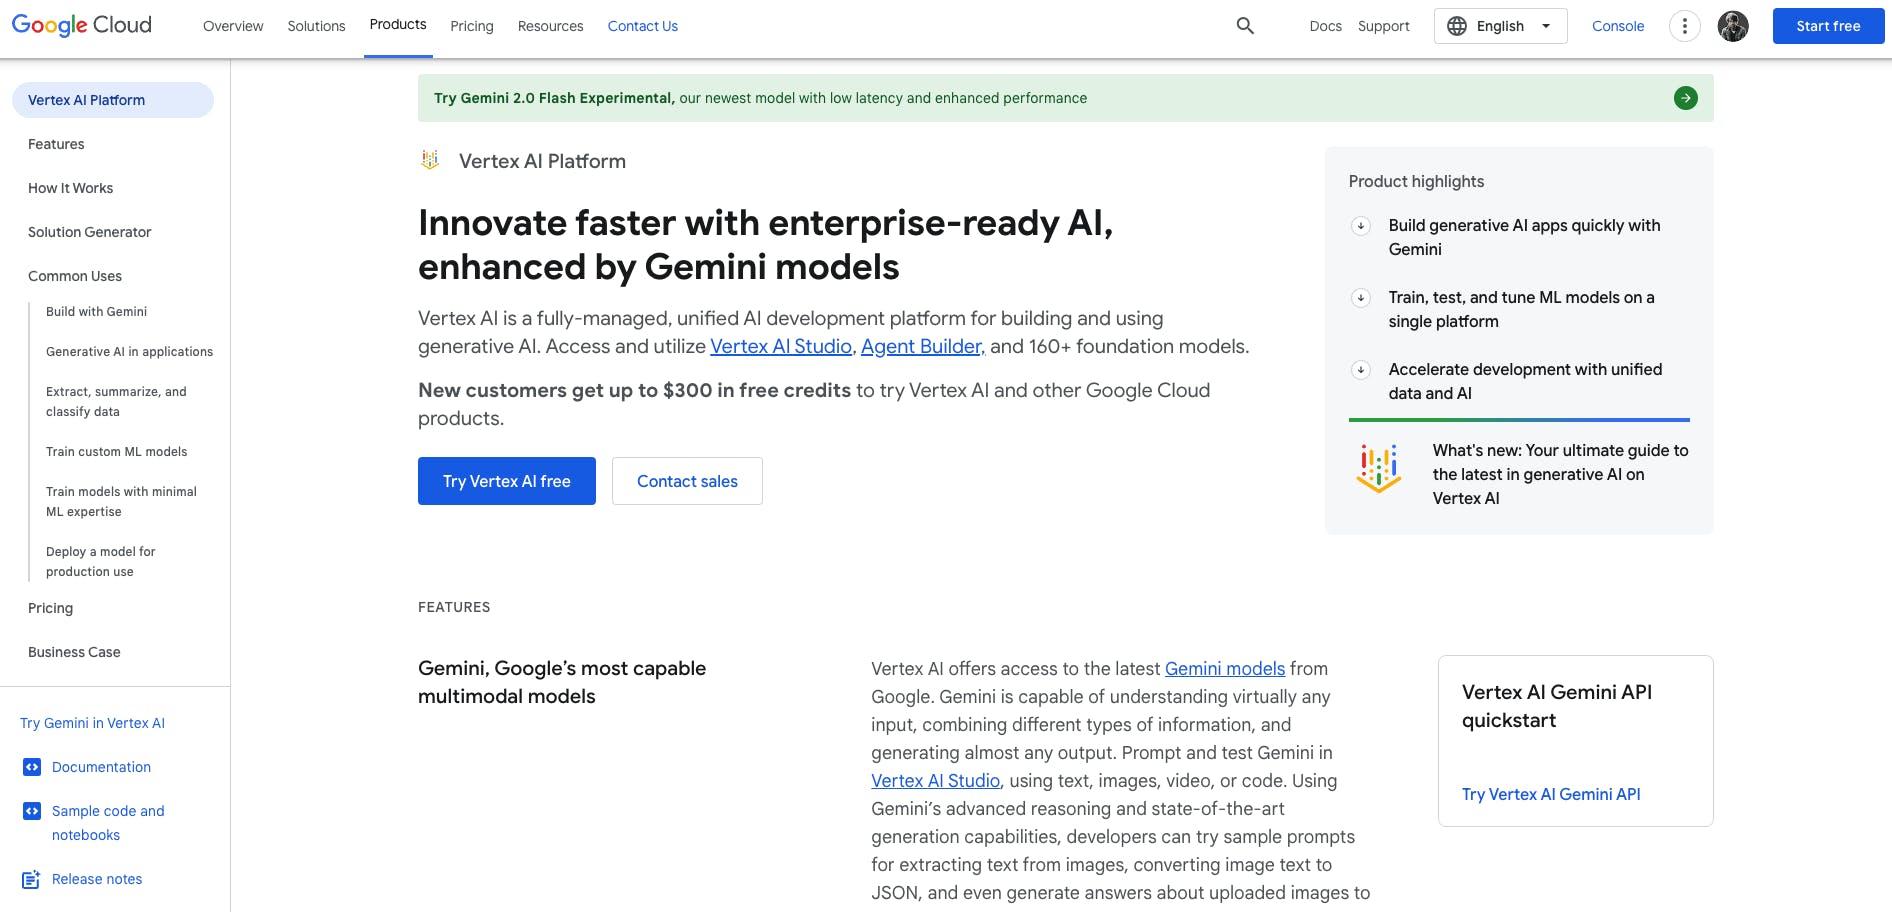Image resolution: width=1892 pixels, height=912 pixels.
Task: Expand 'Train, test, and tune ML models' highlight
Action: (1361, 298)
